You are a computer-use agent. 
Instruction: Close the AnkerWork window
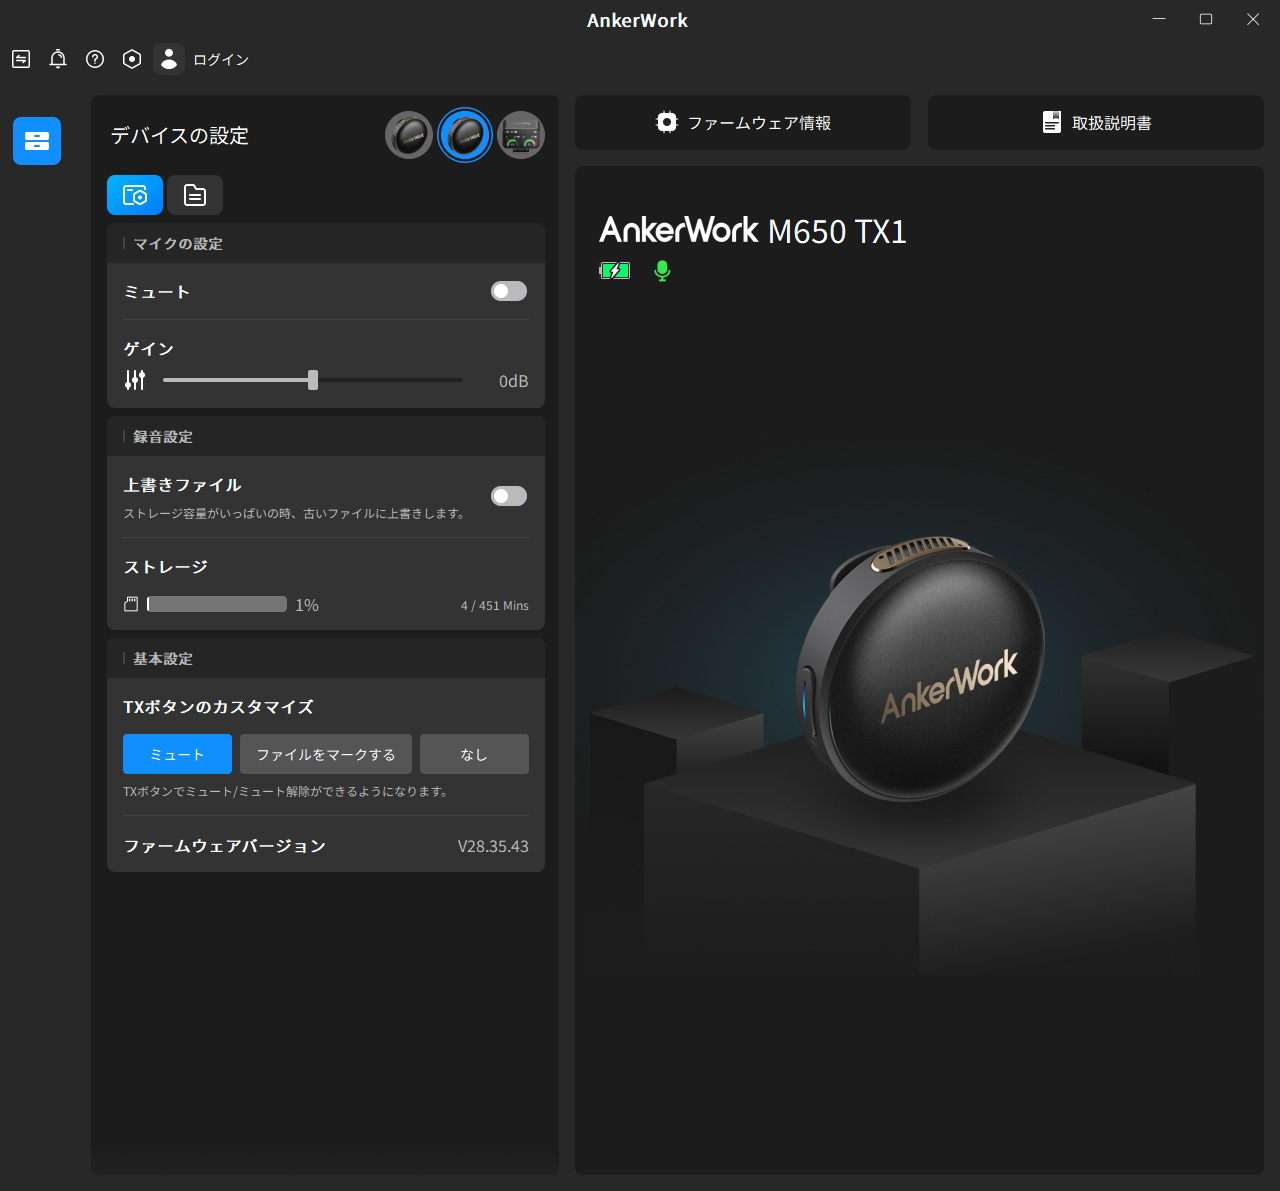pyautogui.click(x=1253, y=19)
